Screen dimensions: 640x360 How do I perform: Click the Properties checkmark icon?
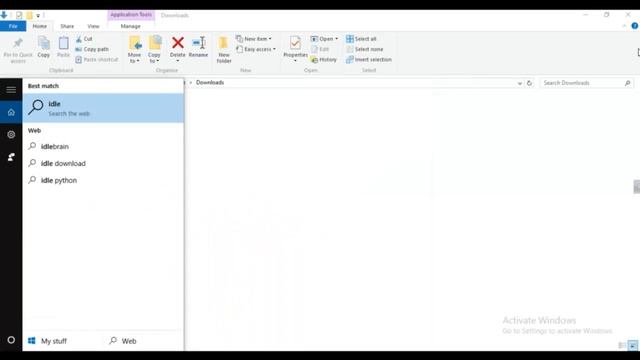(x=295, y=43)
